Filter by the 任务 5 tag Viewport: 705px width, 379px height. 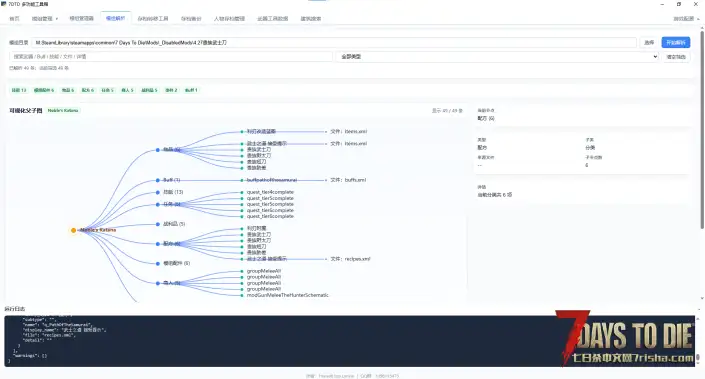click(x=107, y=90)
